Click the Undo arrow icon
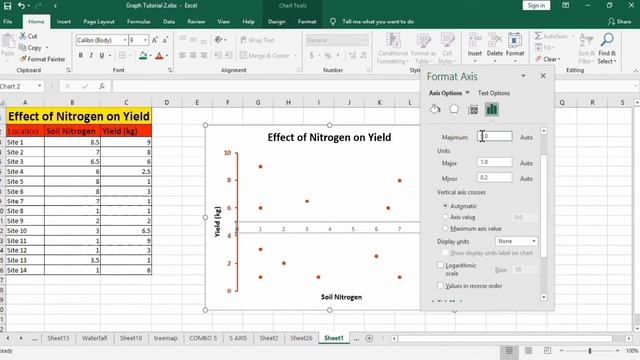Screen dimensions: 640x360 click(x=22, y=6)
